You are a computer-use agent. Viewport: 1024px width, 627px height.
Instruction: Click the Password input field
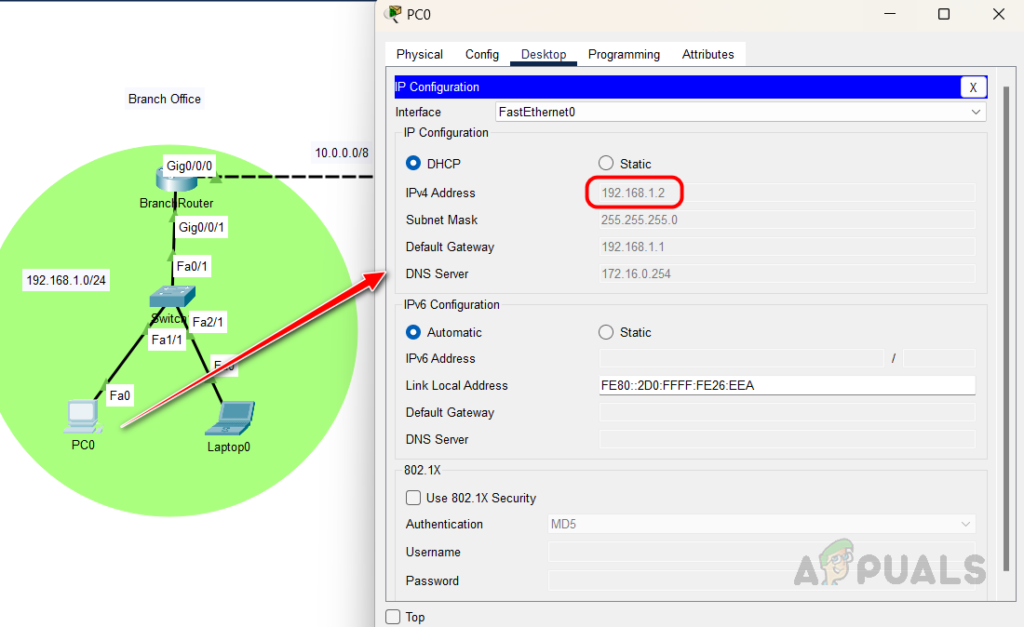coord(760,580)
